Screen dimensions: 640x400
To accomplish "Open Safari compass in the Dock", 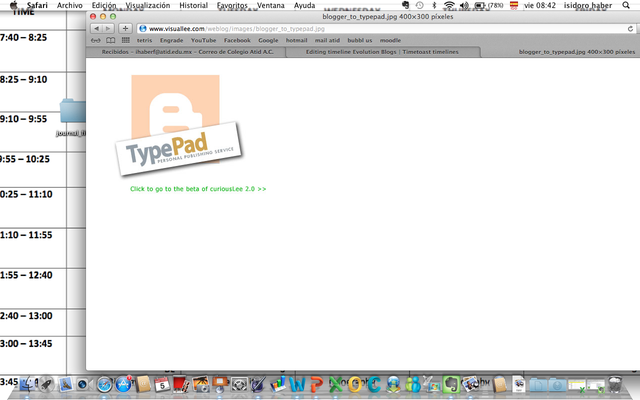I will pos(104,384).
